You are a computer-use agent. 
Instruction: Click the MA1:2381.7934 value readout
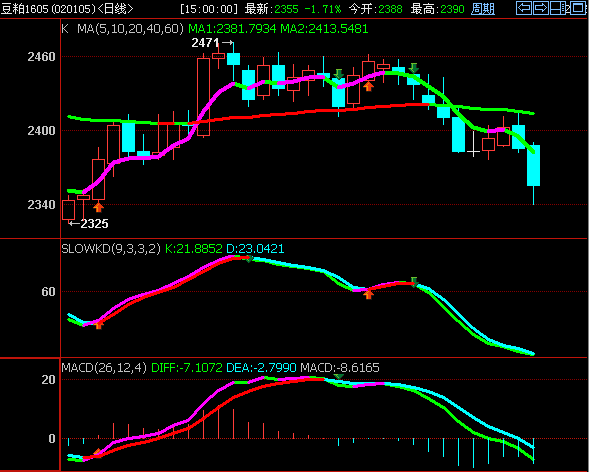point(232,29)
